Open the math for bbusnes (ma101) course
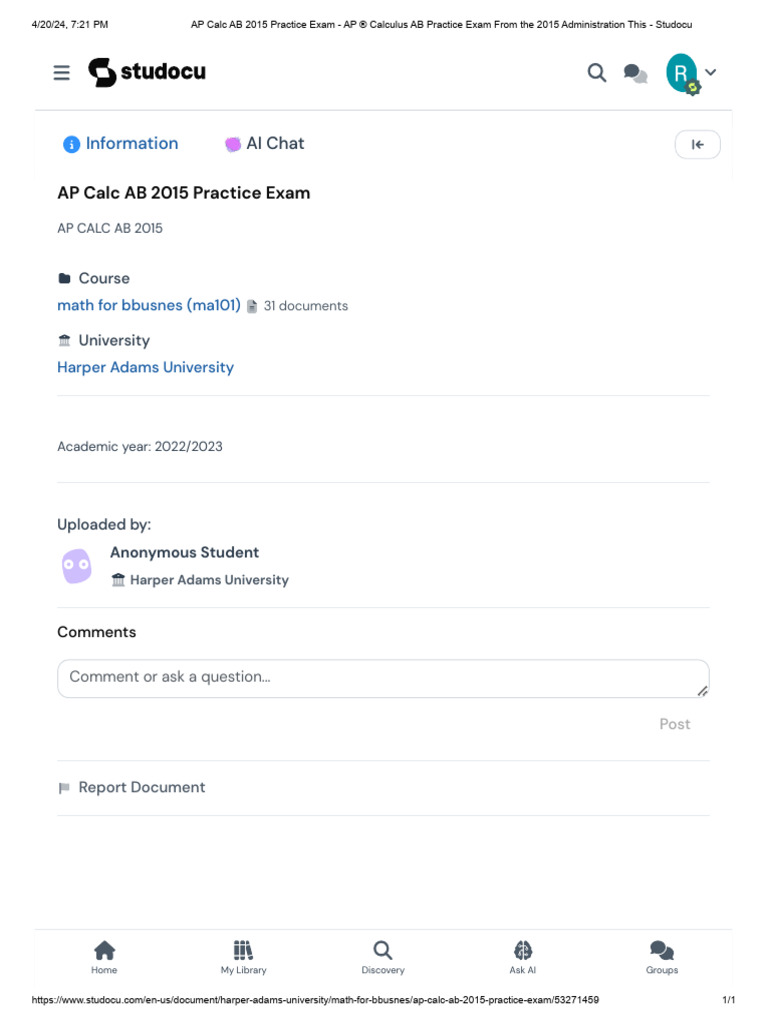The height and width of the screenshot is (1024, 768). click(149, 305)
